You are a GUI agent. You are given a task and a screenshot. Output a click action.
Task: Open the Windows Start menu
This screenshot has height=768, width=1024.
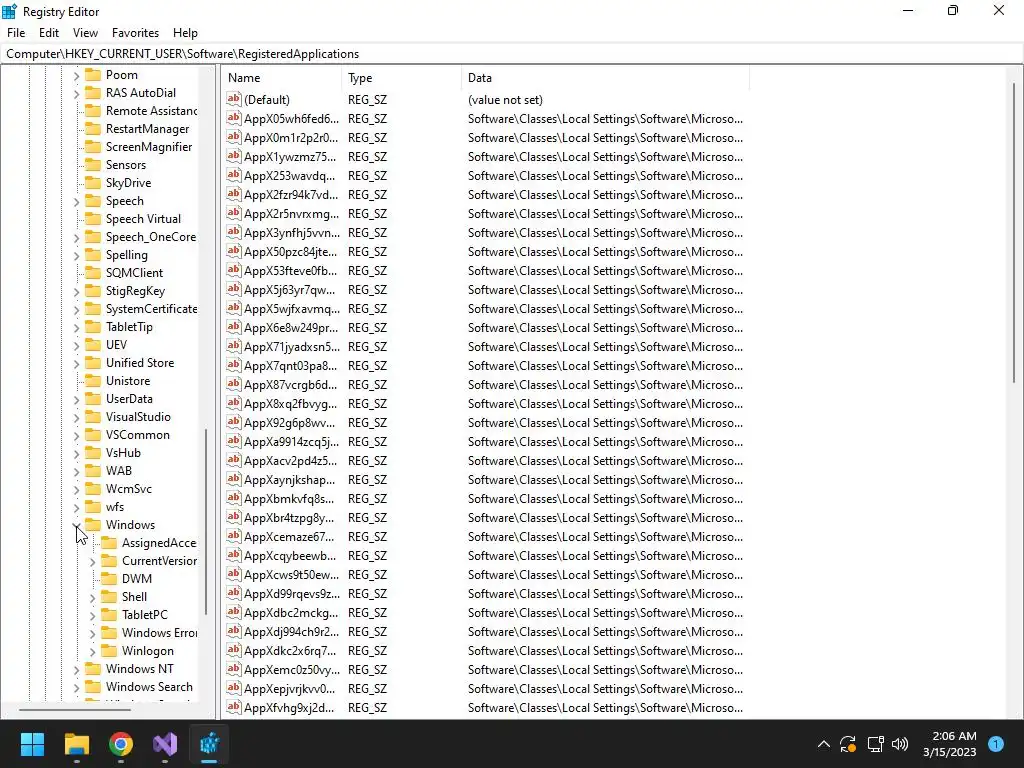click(x=32, y=744)
